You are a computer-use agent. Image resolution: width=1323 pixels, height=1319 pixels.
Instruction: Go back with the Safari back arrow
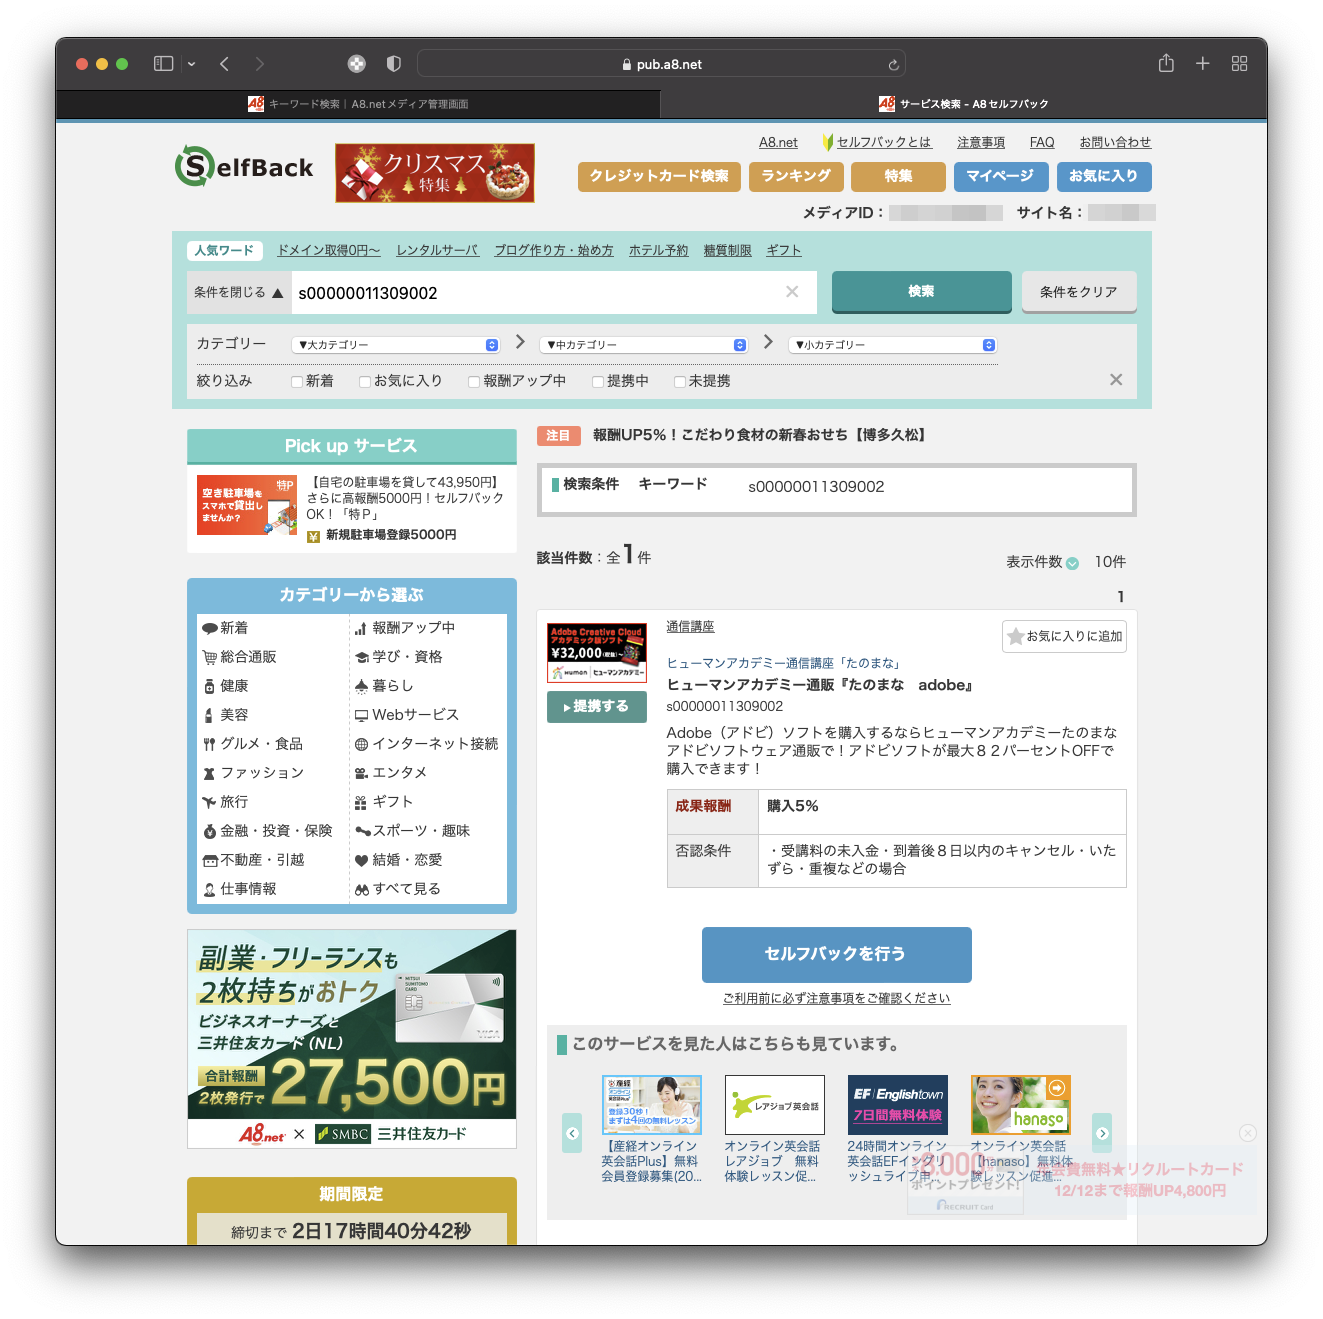tap(225, 64)
